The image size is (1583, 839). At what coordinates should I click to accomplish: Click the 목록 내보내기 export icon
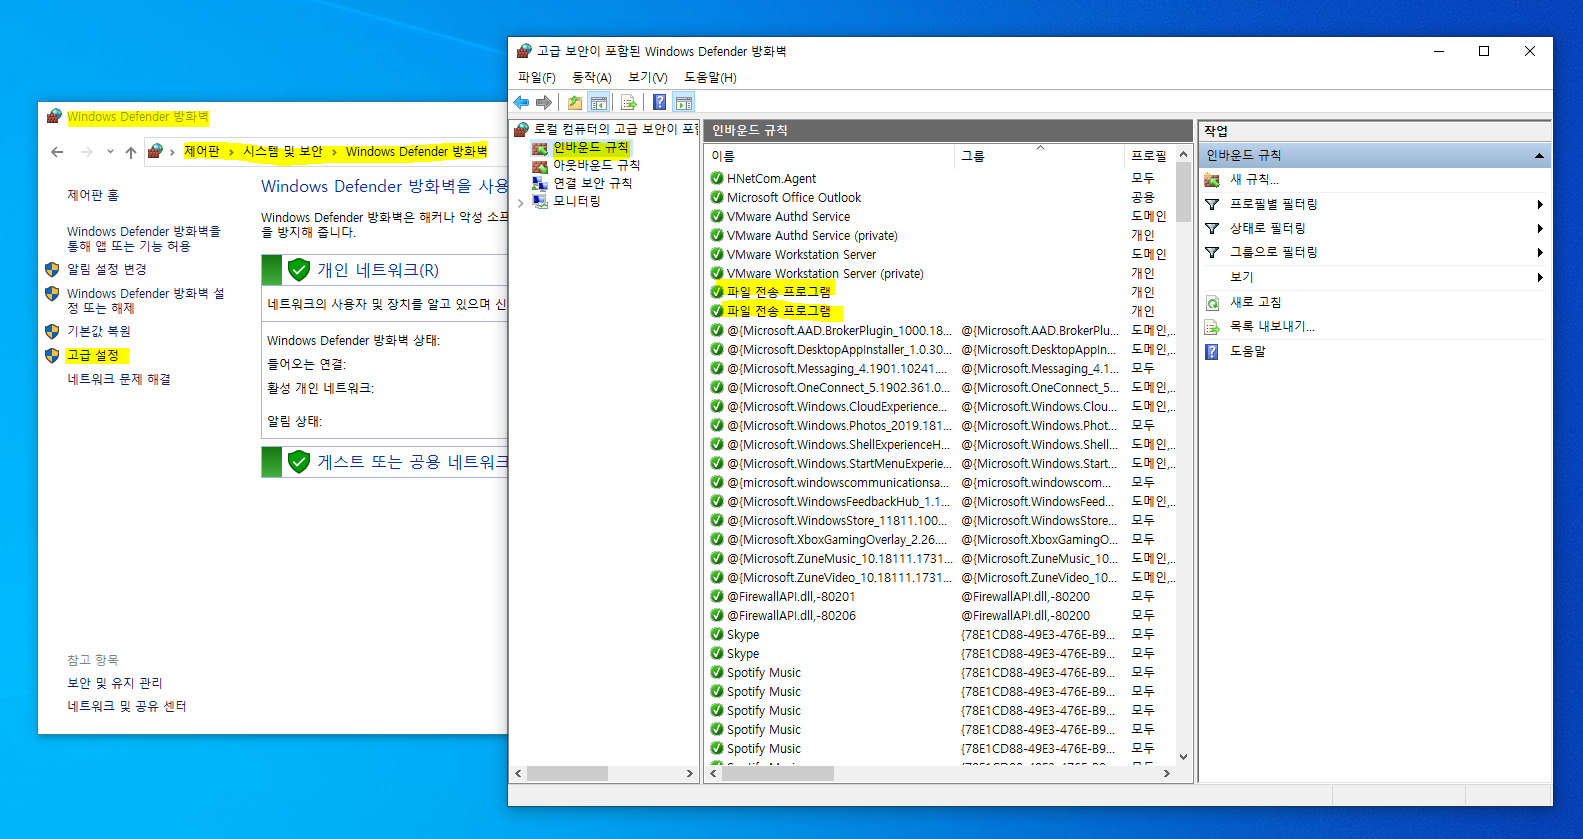[1212, 327]
